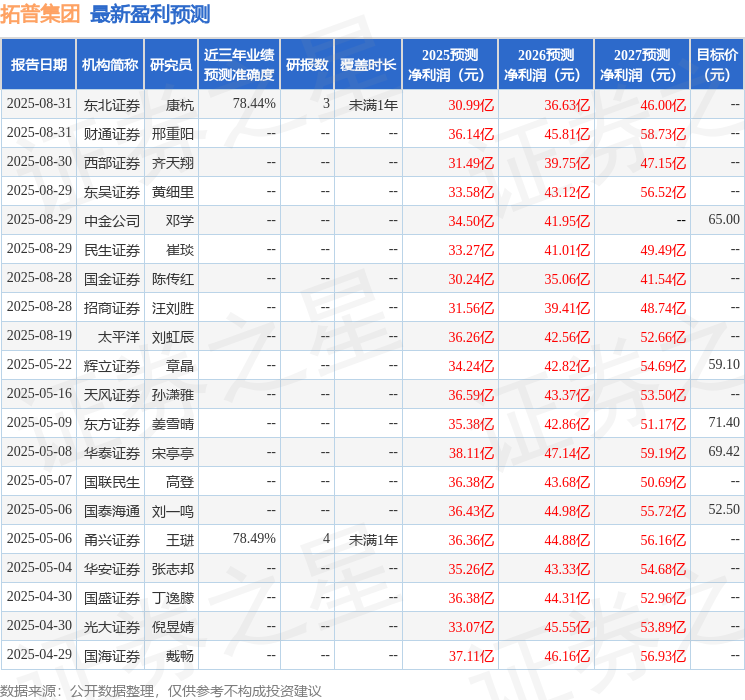Click the 52.50 target price

pos(724,509)
